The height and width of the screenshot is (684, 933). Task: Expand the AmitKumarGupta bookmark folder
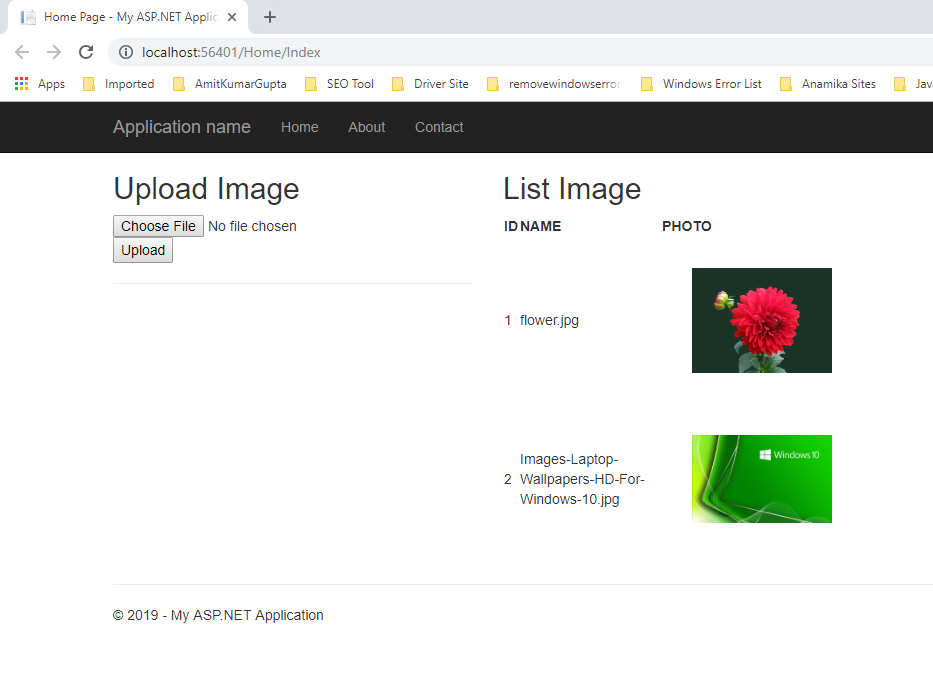coord(230,84)
